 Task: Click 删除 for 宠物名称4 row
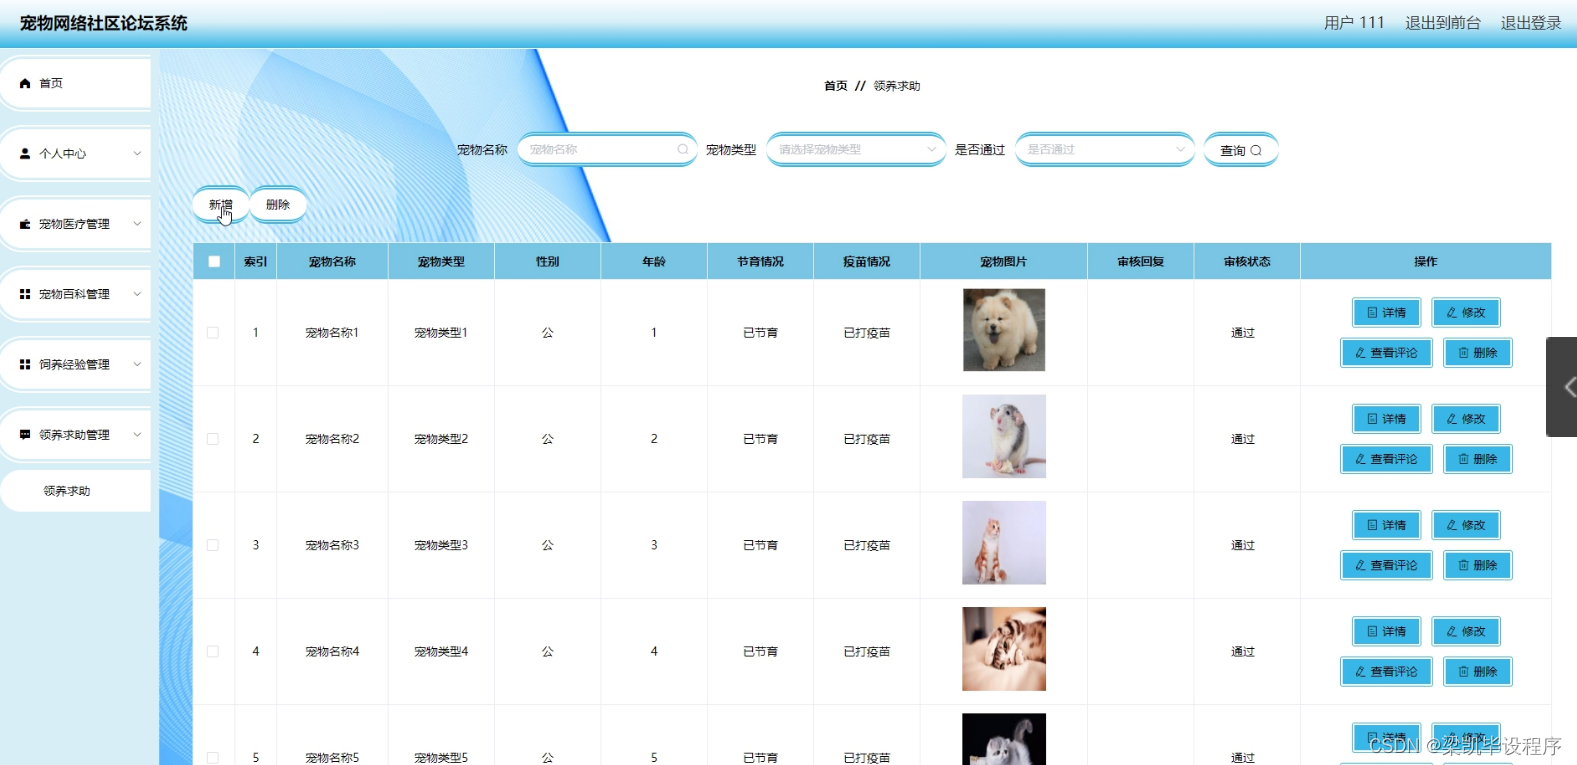pyautogui.click(x=1478, y=671)
